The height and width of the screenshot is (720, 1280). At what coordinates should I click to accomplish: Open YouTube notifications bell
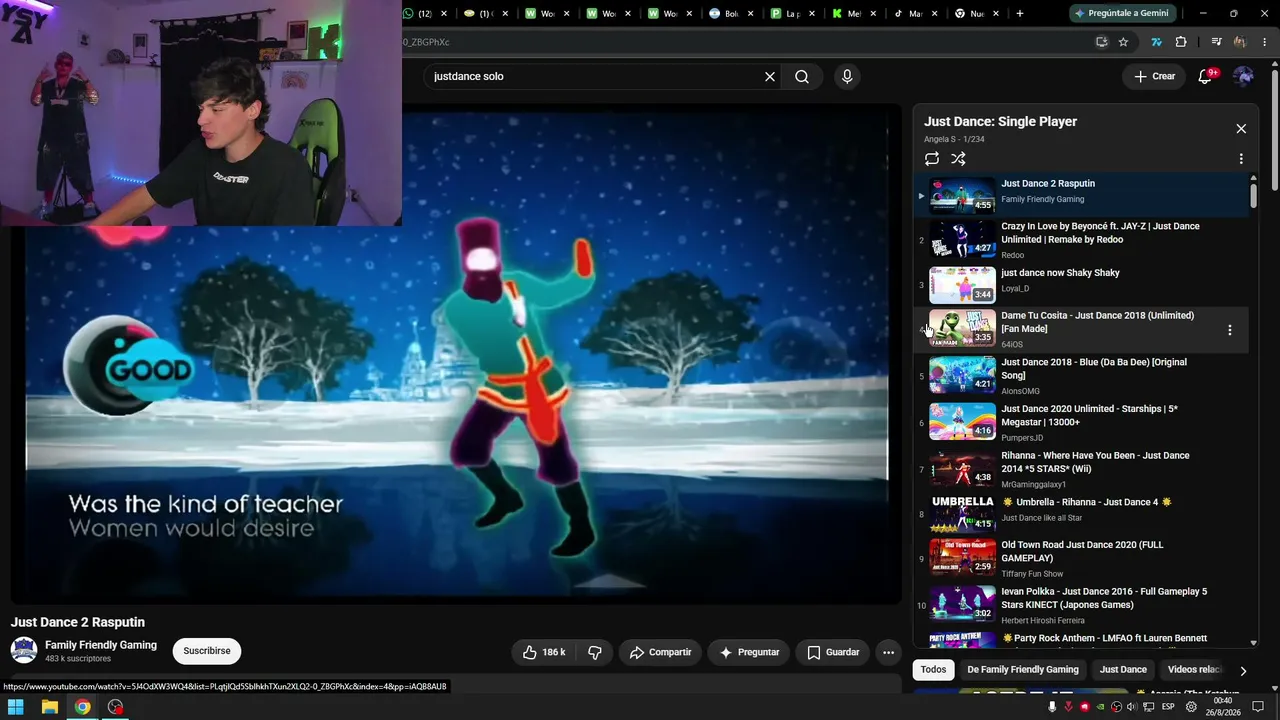[x=1206, y=77]
